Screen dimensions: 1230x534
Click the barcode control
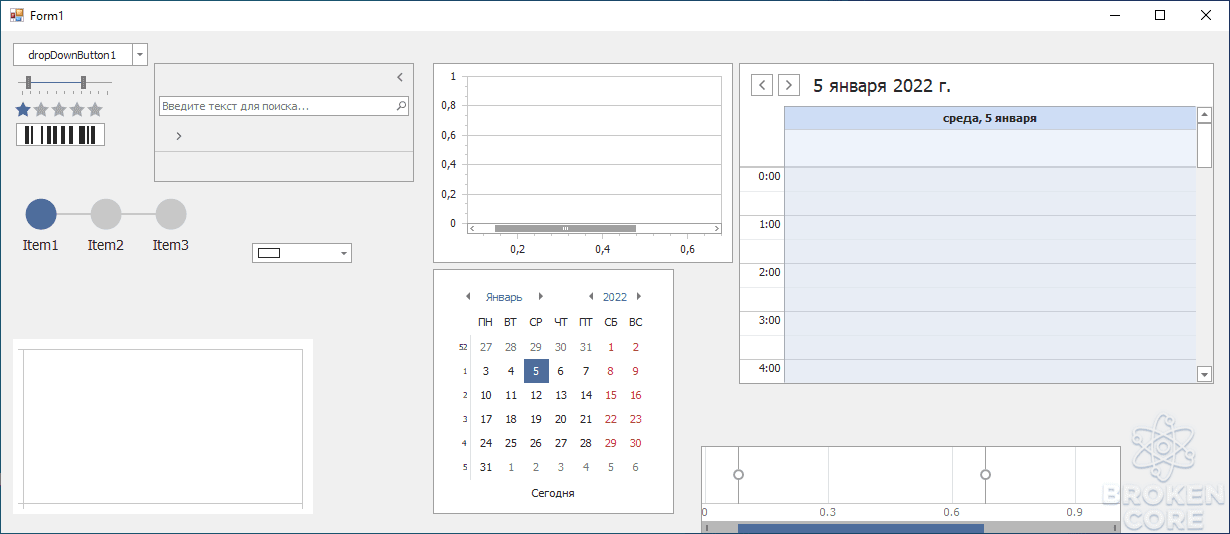tap(60, 135)
